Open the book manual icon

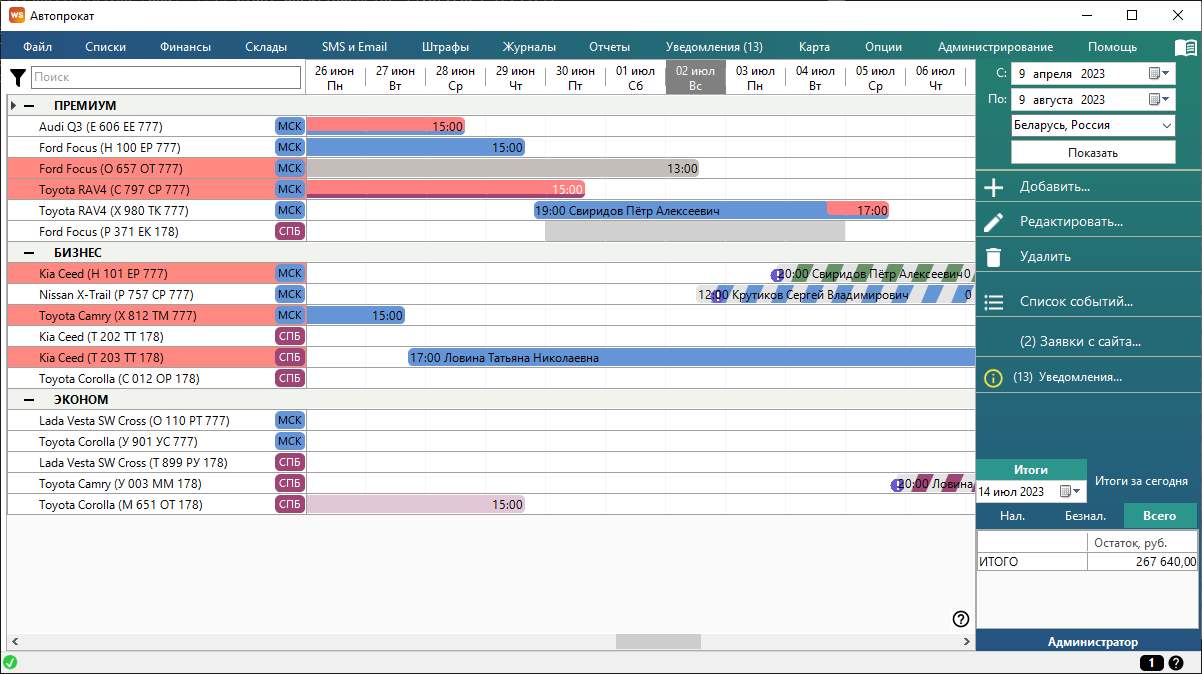tap(1185, 47)
